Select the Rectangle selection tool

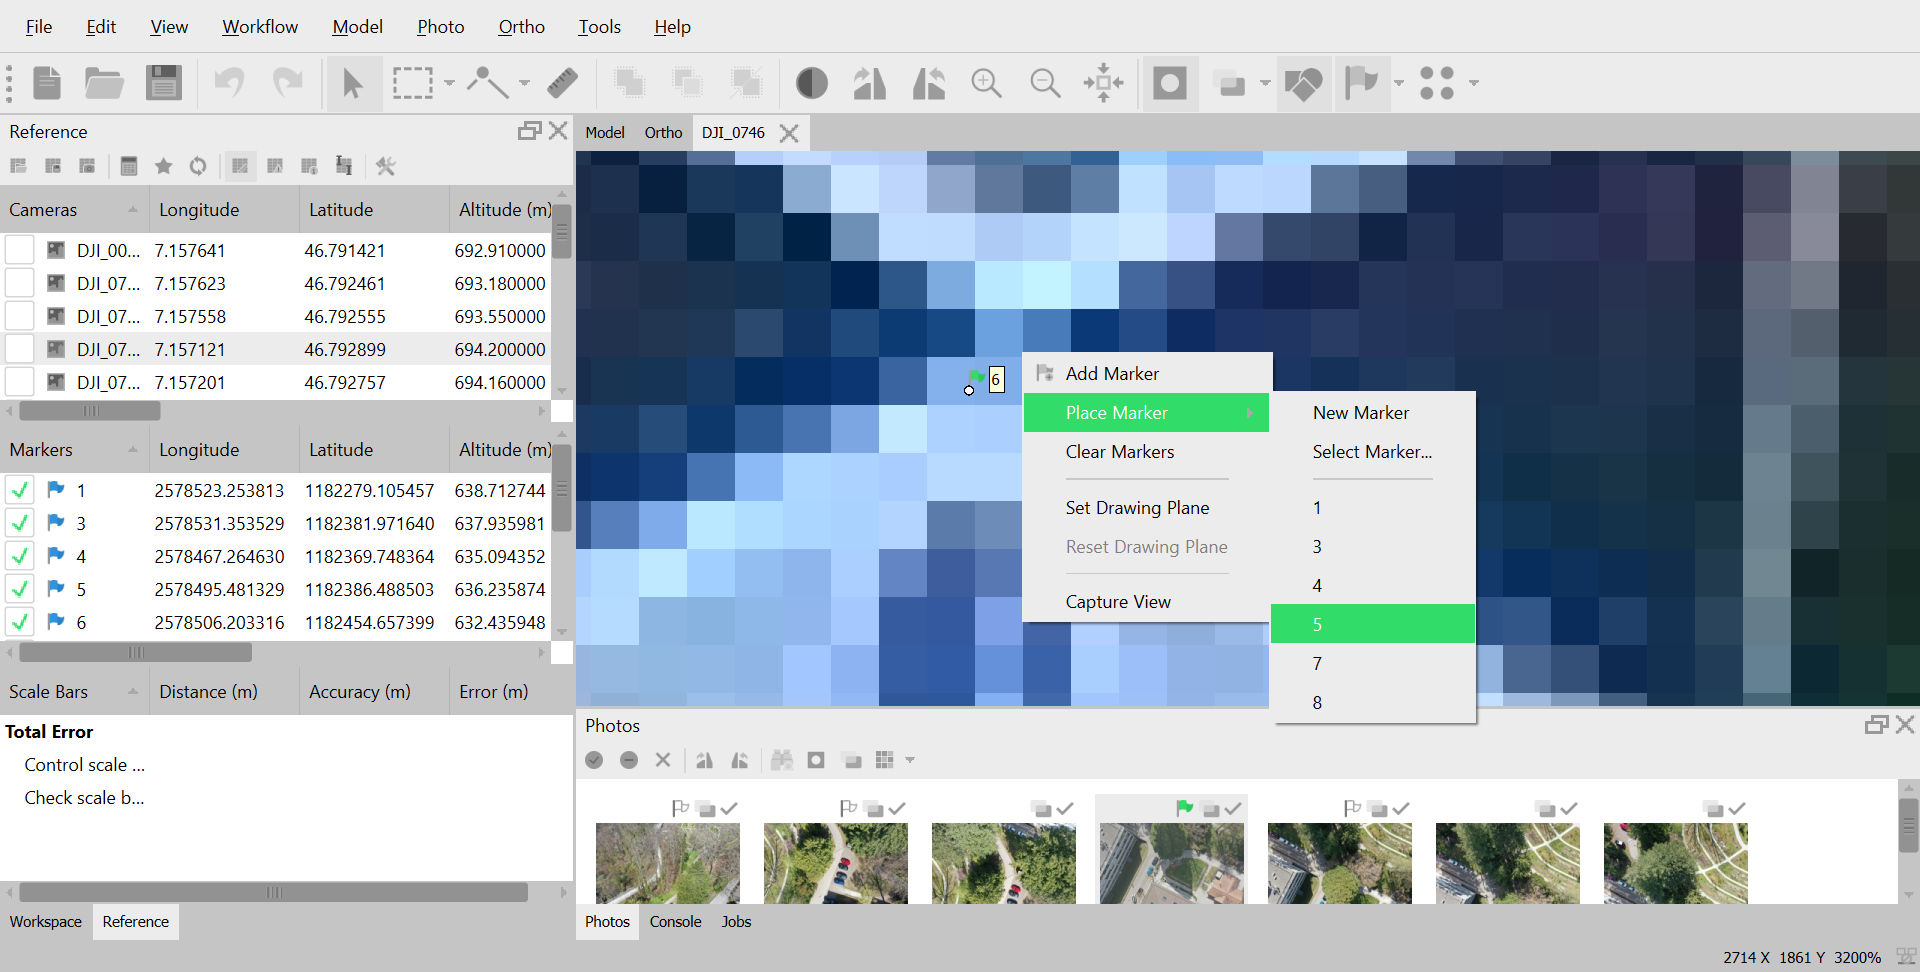412,83
